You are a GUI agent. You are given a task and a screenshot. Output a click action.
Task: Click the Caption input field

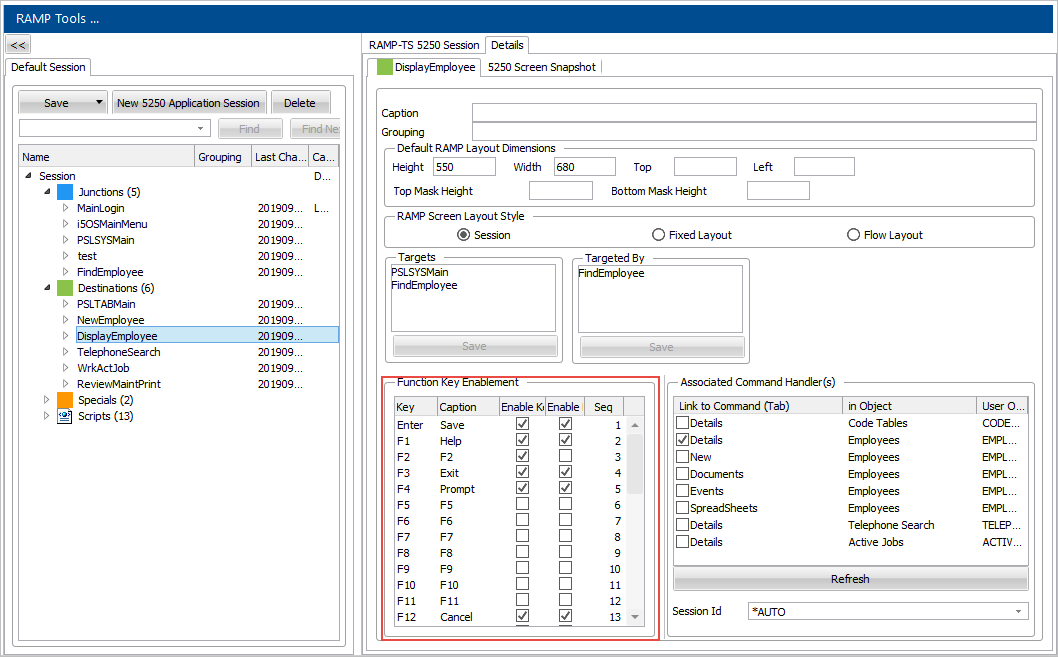coord(753,113)
